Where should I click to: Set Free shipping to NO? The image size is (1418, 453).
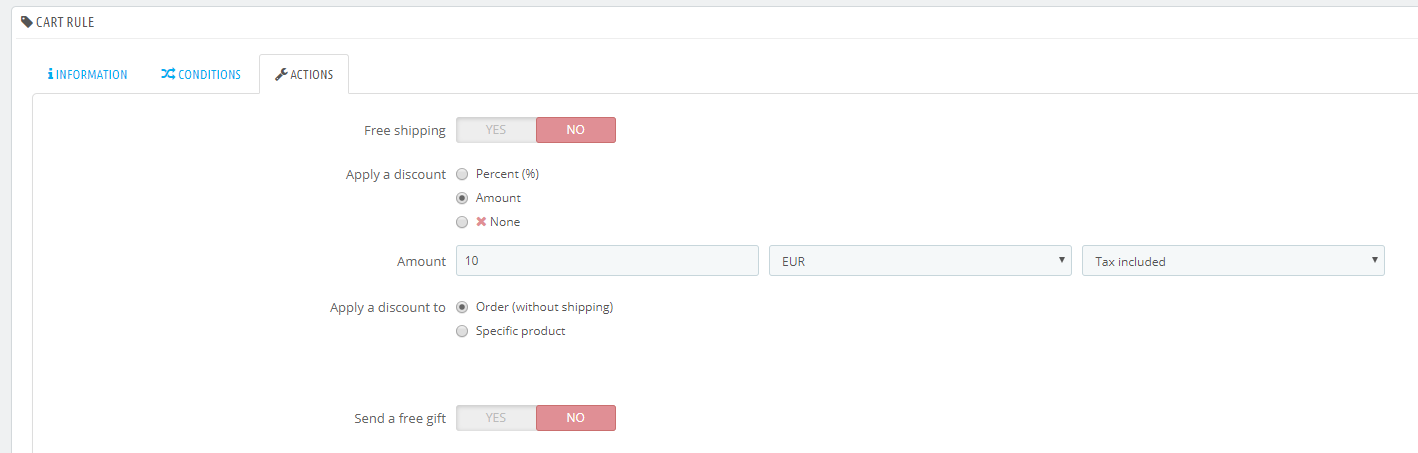pyautogui.click(x=576, y=130)
